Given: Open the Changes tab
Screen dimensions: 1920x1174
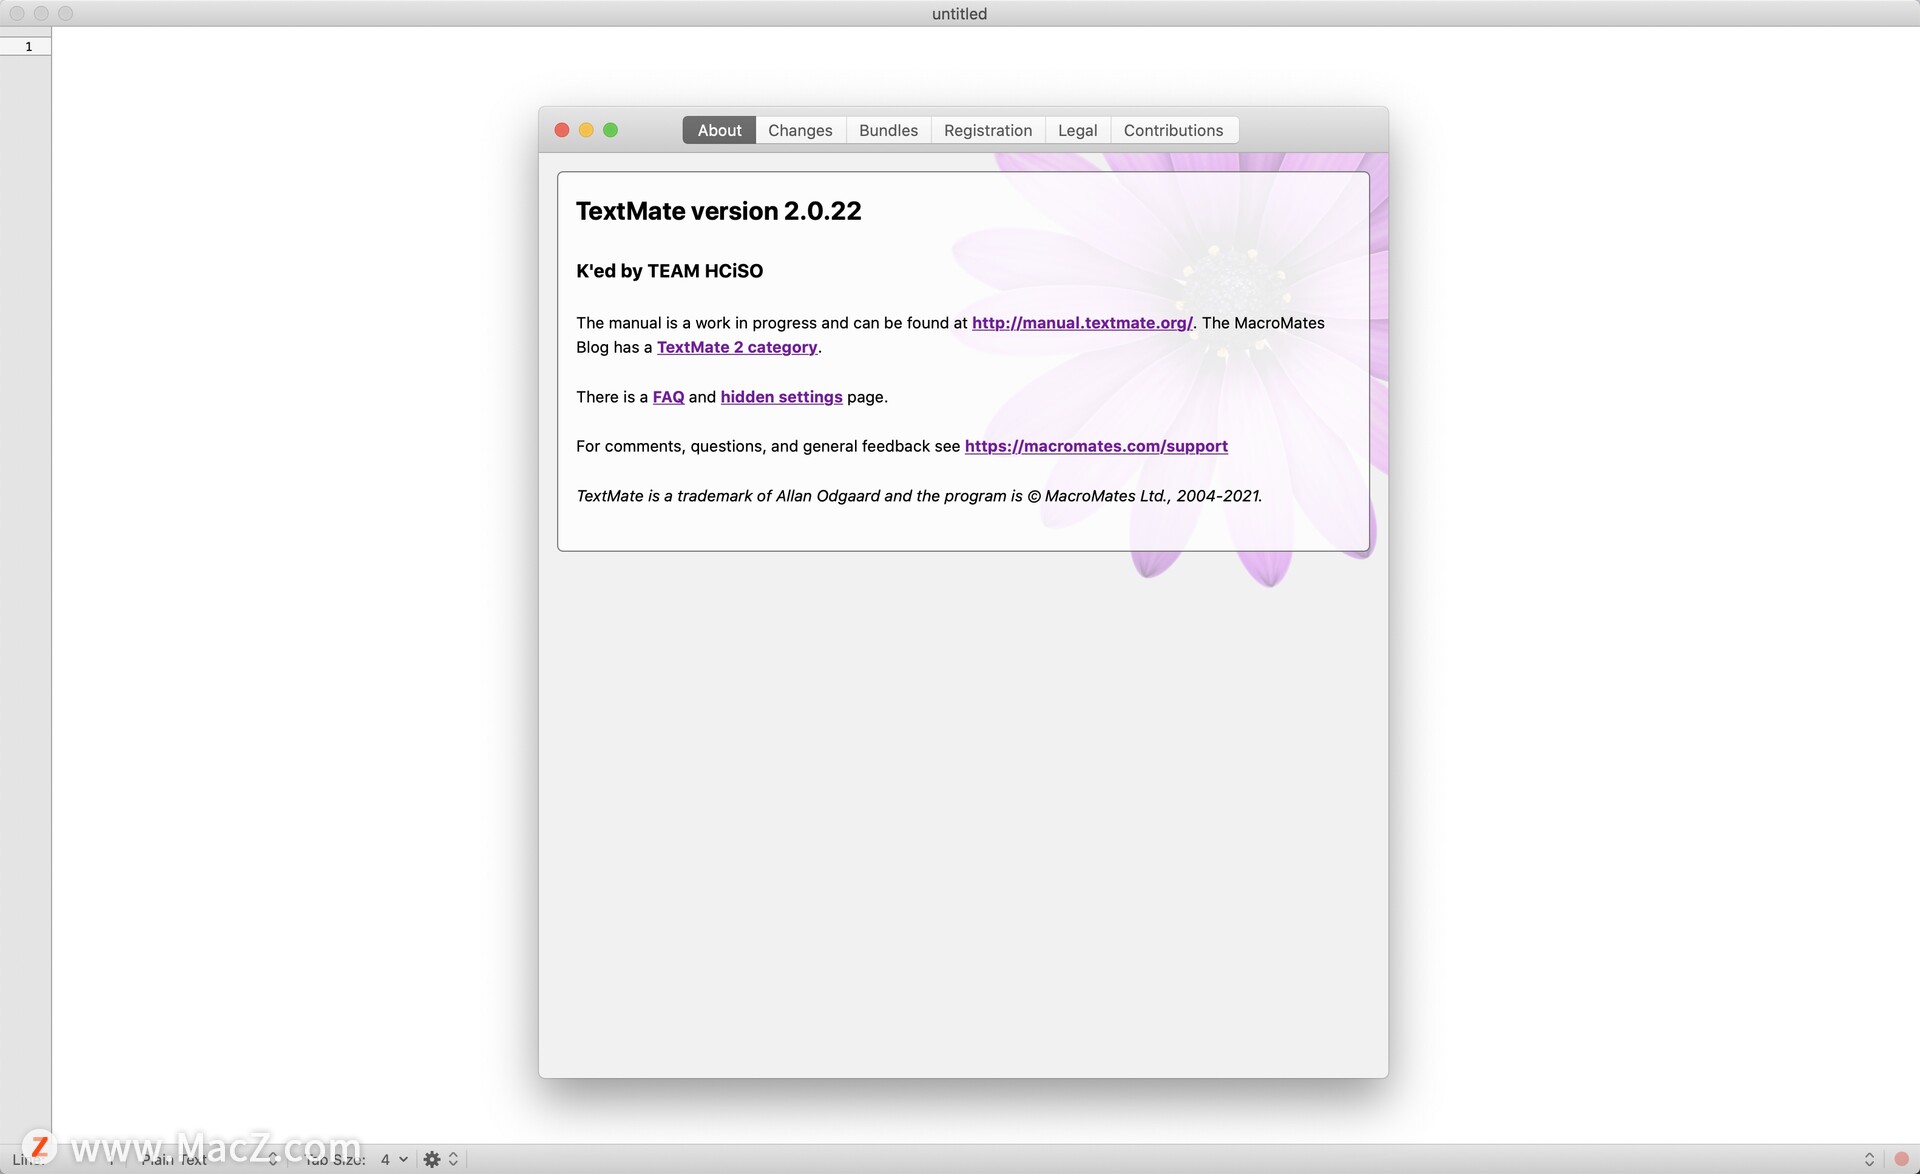Looking at the screenshot, I should [800, 130].
